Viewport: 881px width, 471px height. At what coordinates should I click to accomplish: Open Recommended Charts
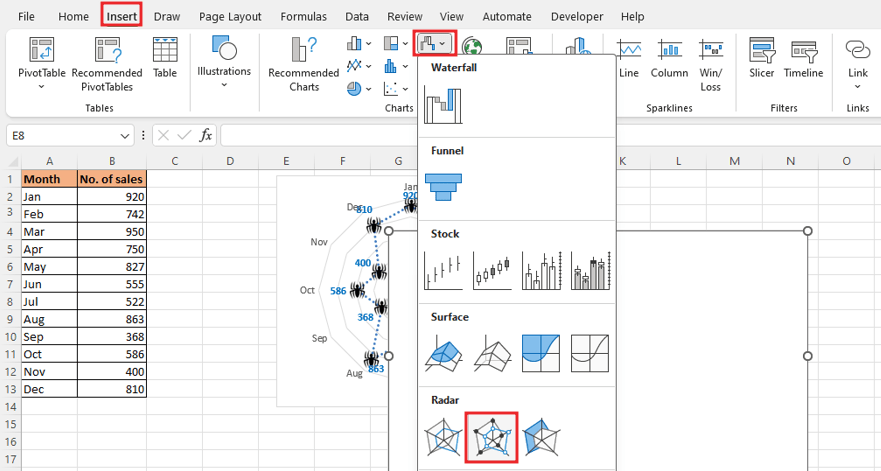pyautogui.click(x=303, y=64)
